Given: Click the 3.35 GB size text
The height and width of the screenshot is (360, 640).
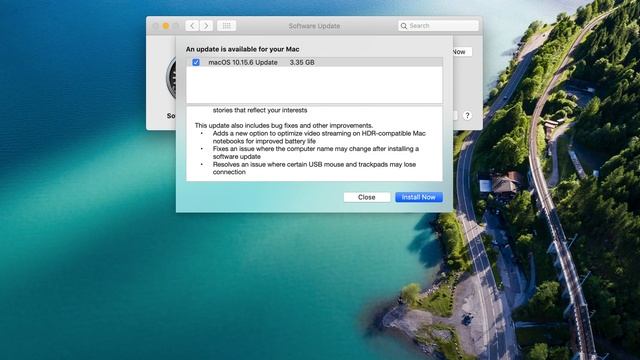Looking at the screenshot, I should [302, 62].
